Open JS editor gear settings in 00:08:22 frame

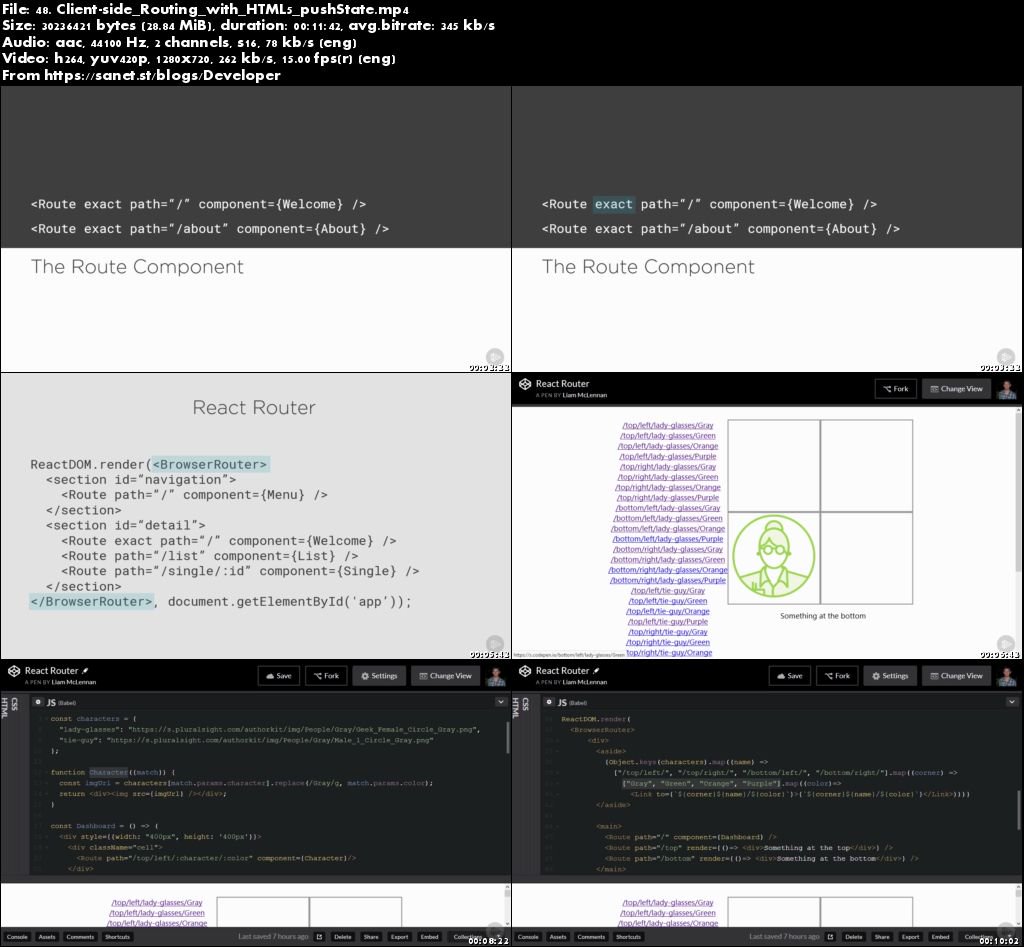click(x=38, y=702)
